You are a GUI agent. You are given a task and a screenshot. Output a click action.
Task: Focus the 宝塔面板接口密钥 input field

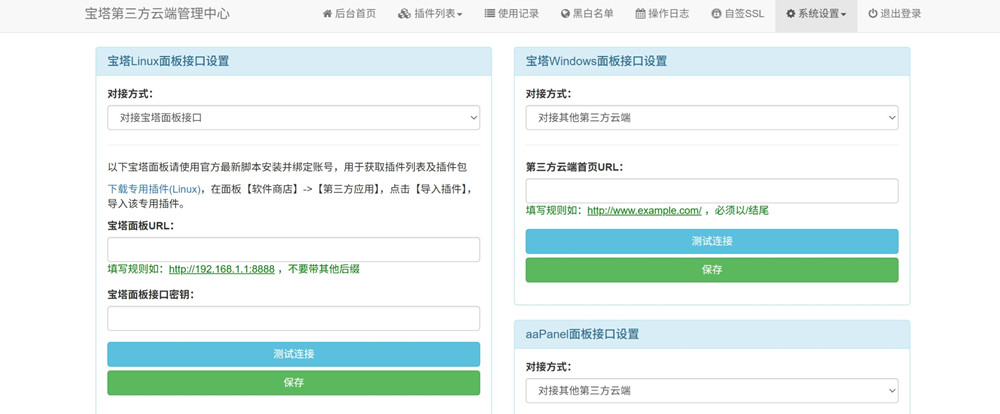coord(293,318)
